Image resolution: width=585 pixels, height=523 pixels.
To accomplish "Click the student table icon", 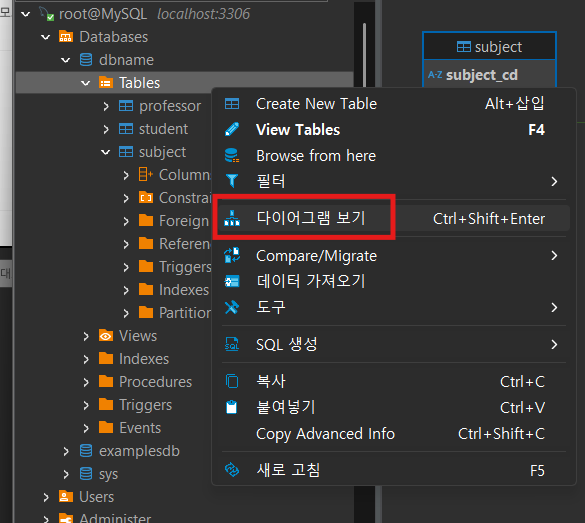I will (x=126, y=129).
